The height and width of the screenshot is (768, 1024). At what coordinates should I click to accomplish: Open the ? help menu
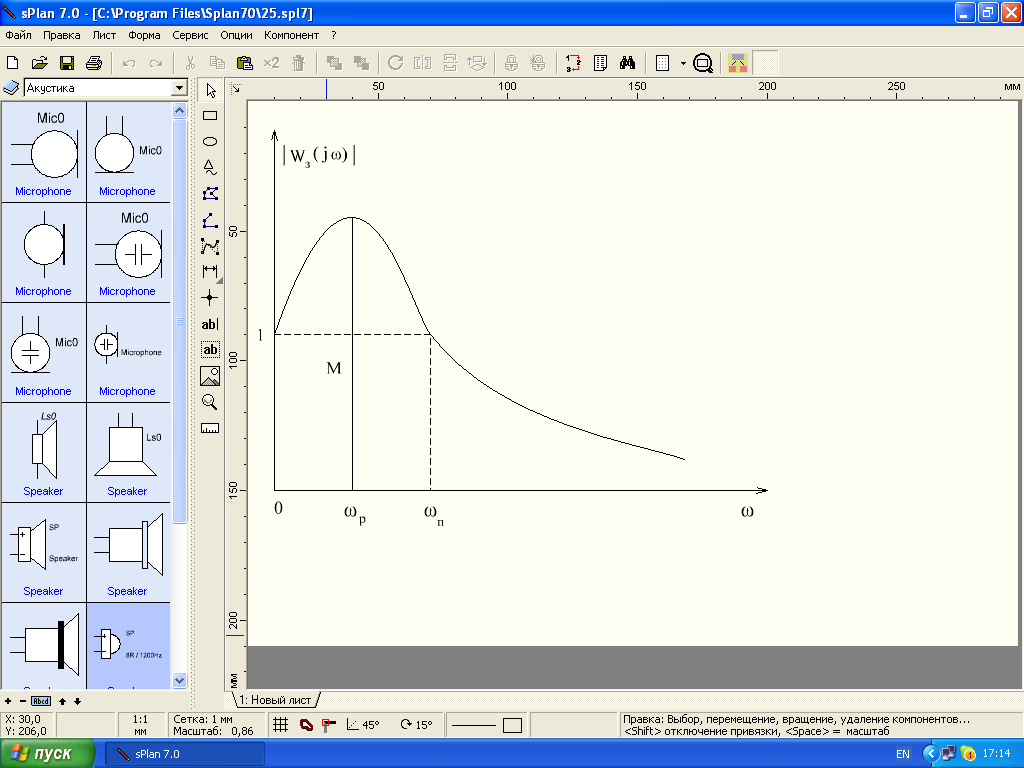tap(334, 35)
